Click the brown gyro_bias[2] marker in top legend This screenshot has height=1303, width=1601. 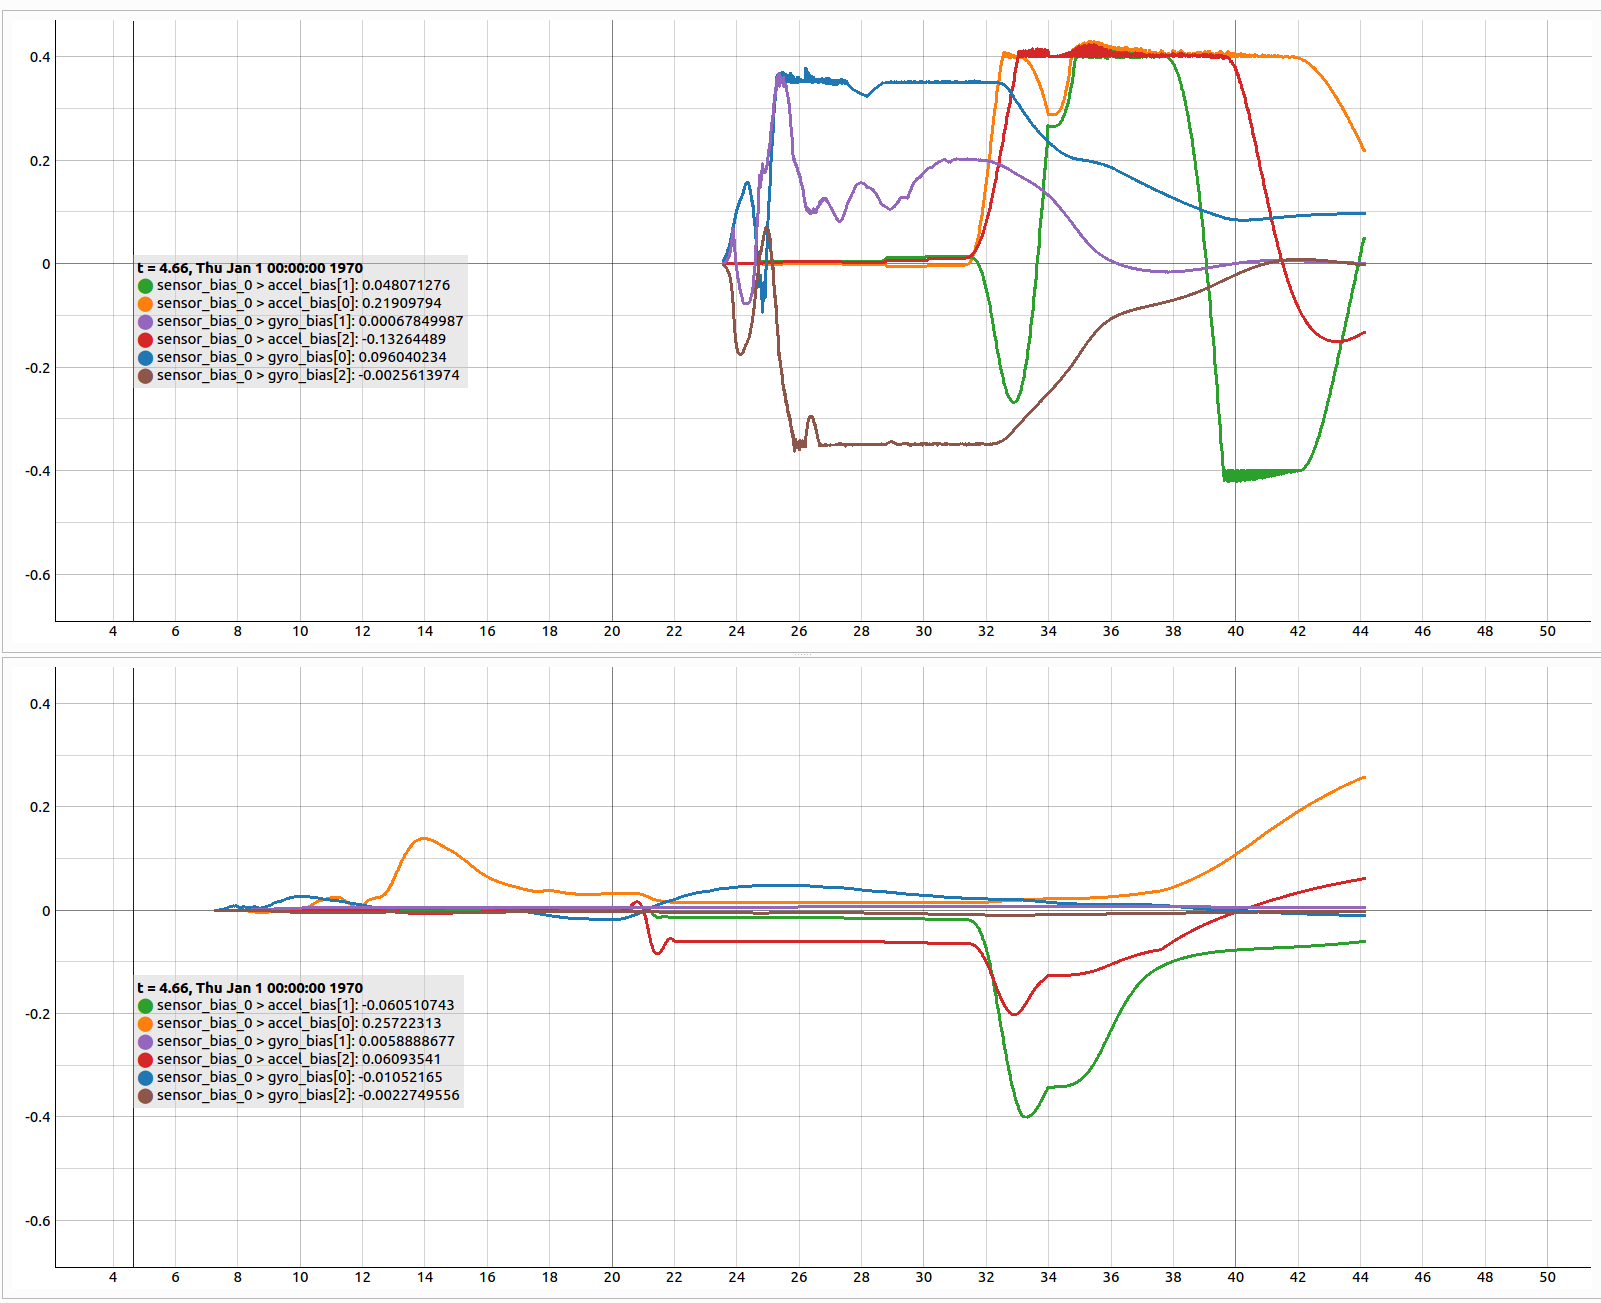(146, 375)
